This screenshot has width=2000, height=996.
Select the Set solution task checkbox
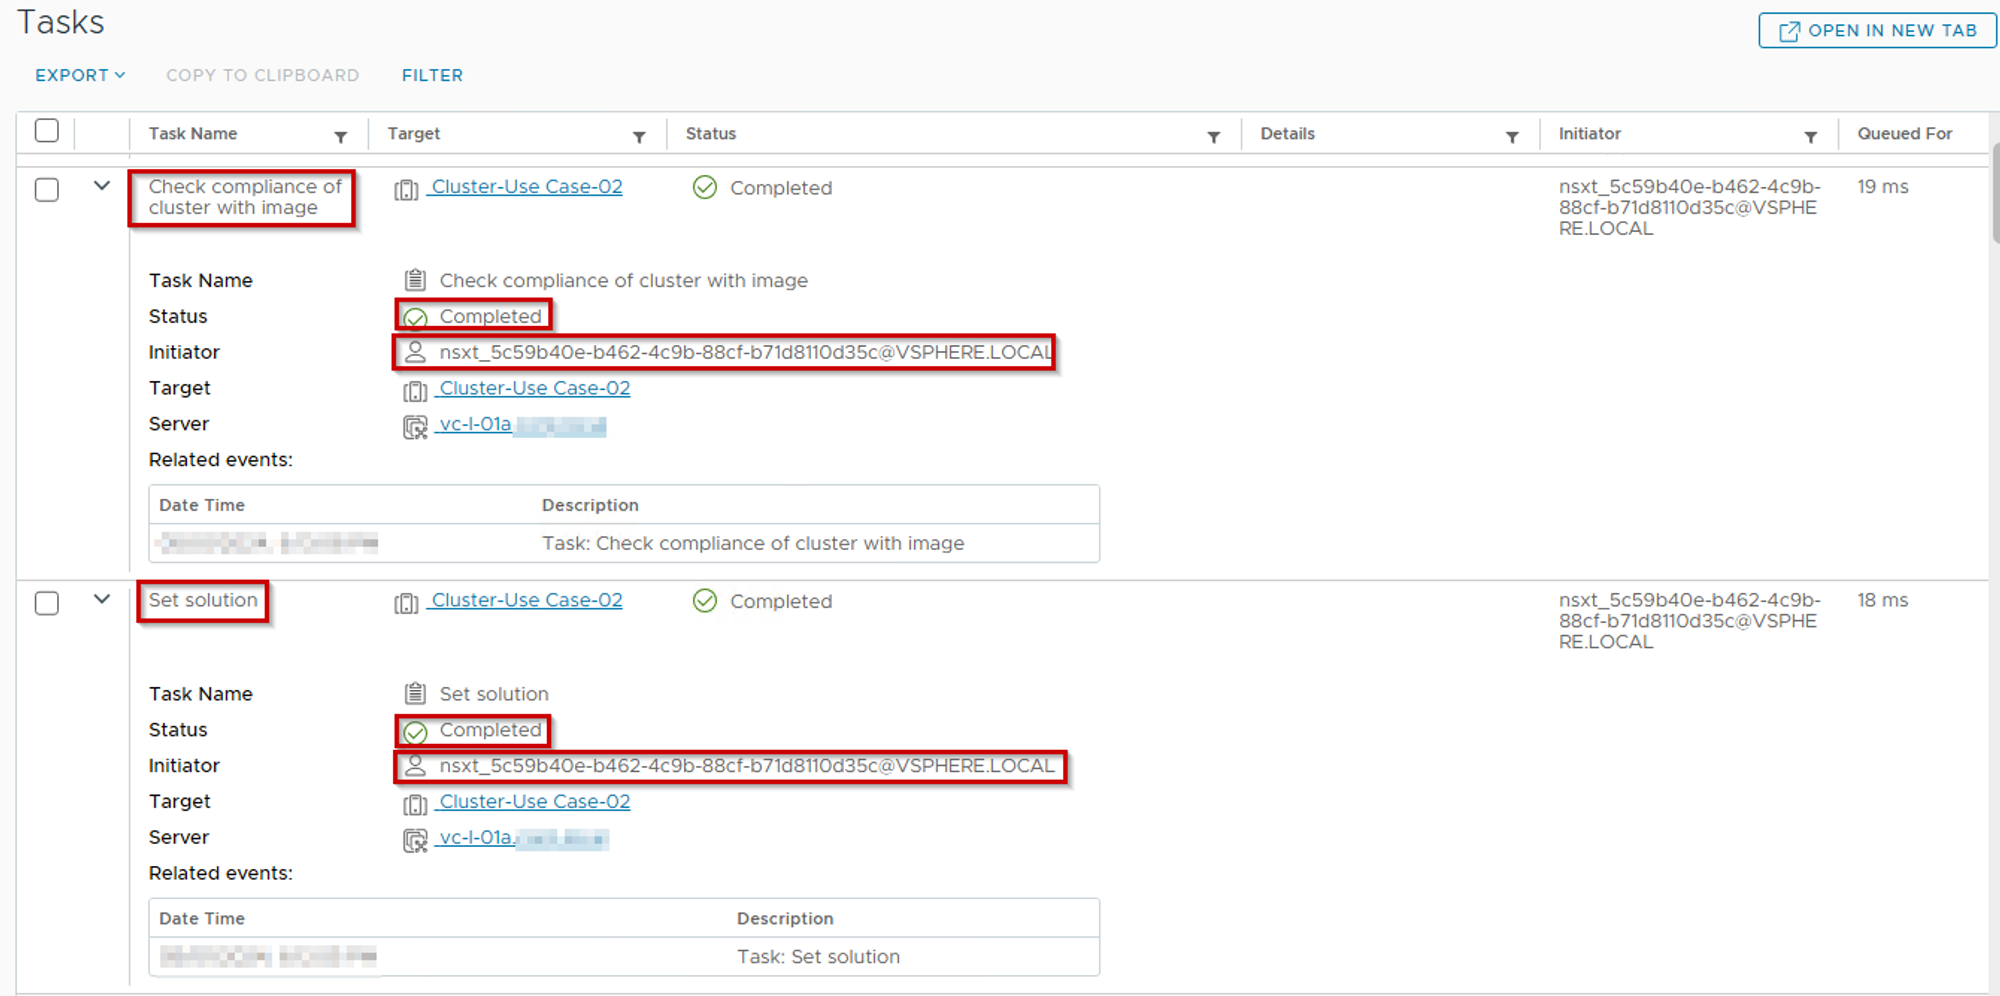47,603
